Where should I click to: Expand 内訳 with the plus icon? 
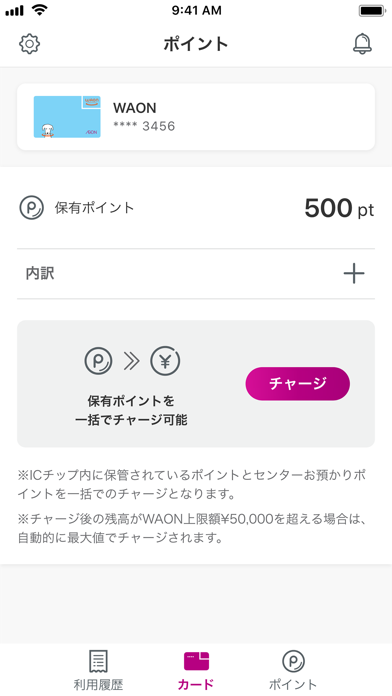354,274
